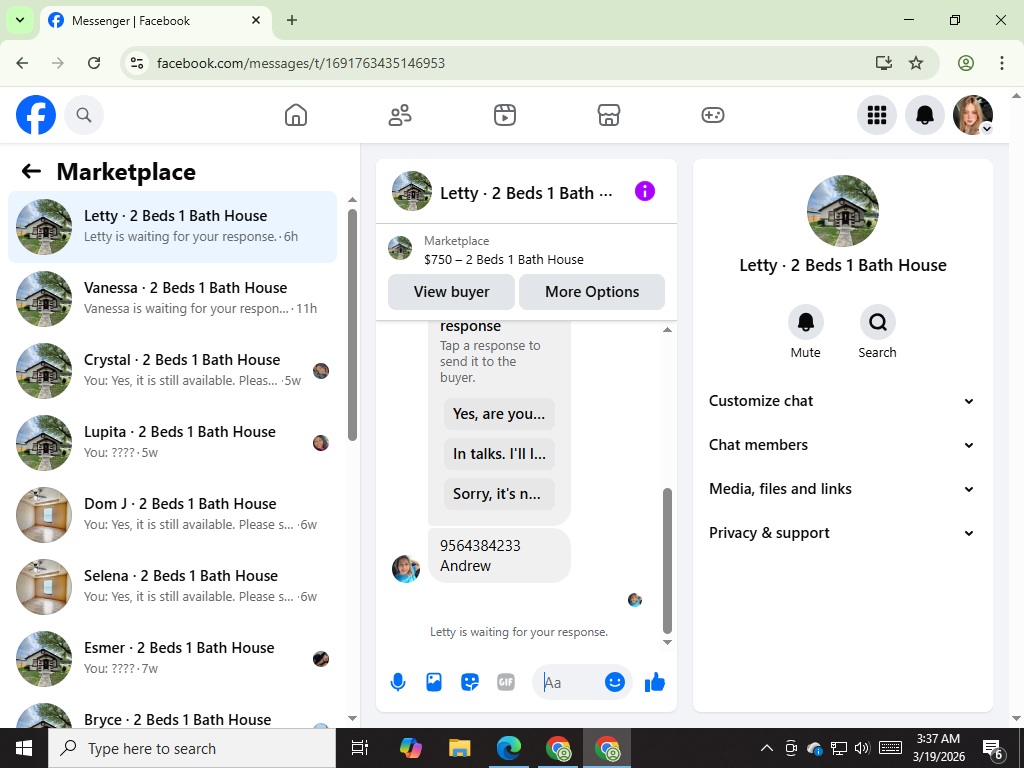Click the browser back button

pos(22,63)
